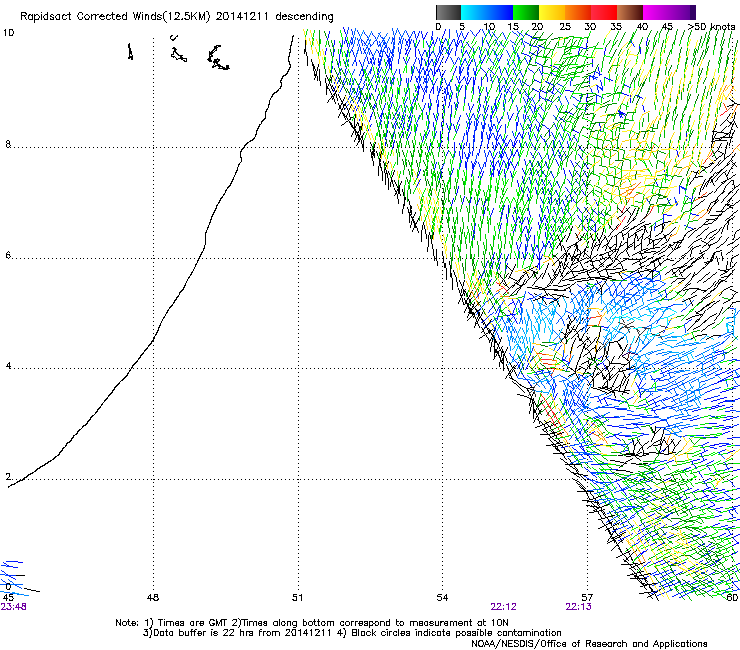Click latitude label '8' on left axis
The height and width of the screenshot is (650, 740).
click(x=8, y=144)
